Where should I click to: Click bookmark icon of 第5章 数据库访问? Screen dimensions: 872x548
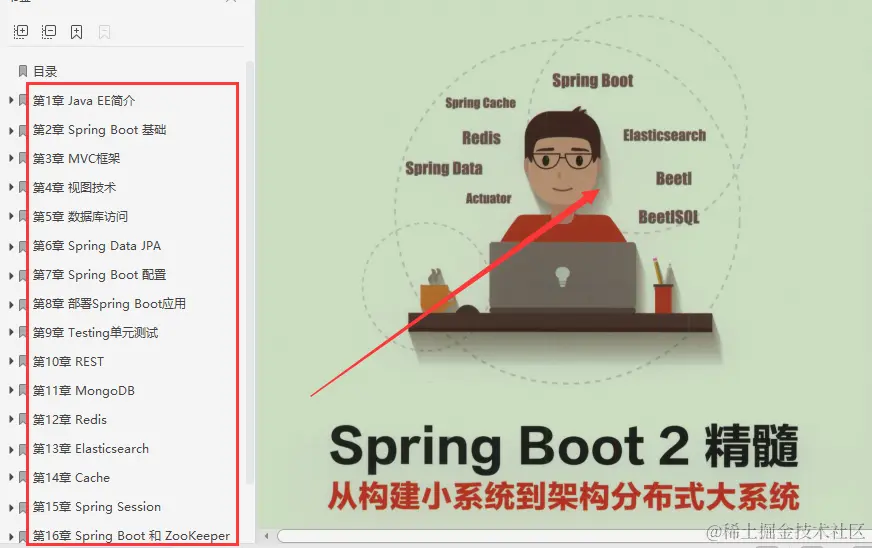[x=23, y=216]
